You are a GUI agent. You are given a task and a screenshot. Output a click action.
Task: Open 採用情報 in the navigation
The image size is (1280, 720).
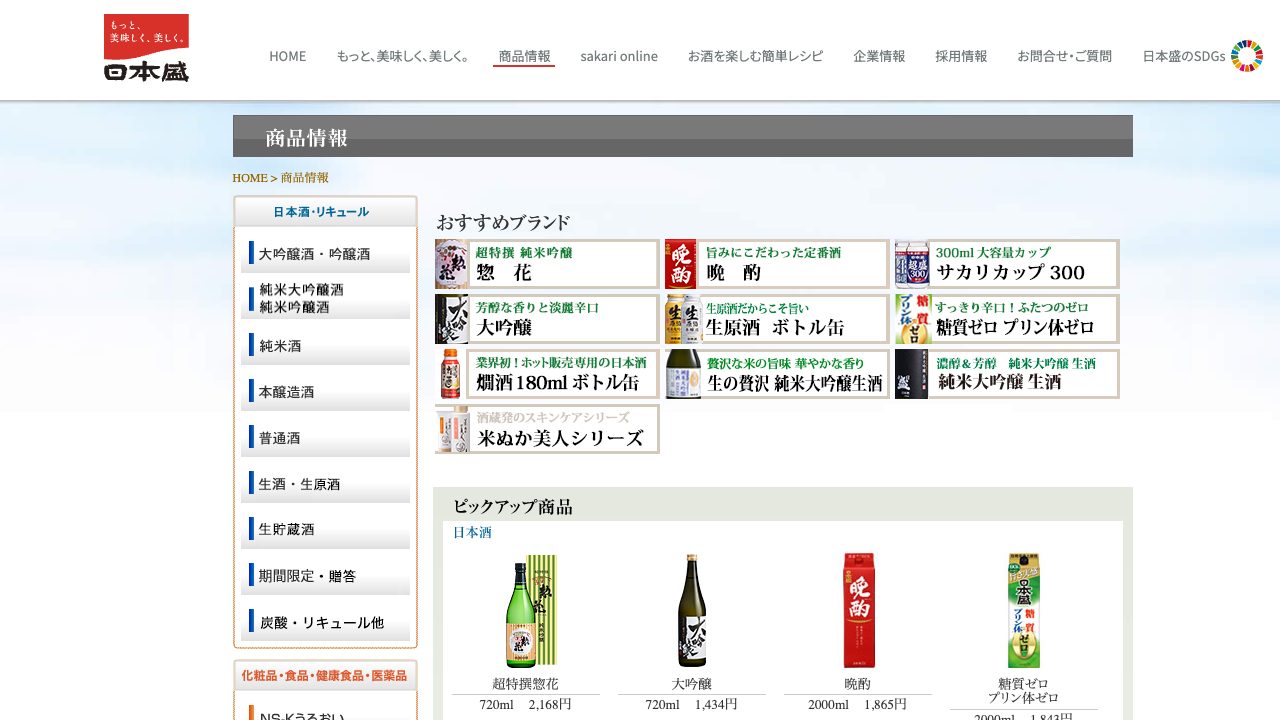pos(961,56)
